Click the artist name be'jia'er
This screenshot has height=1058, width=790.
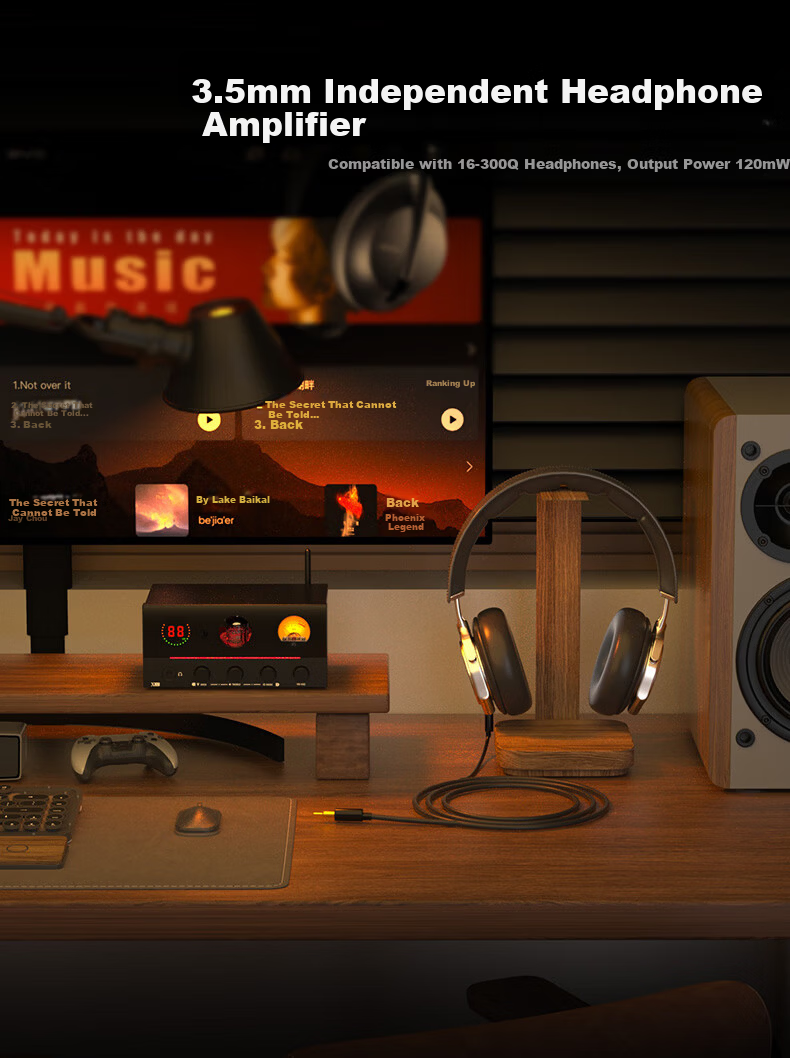click(216, 520)
